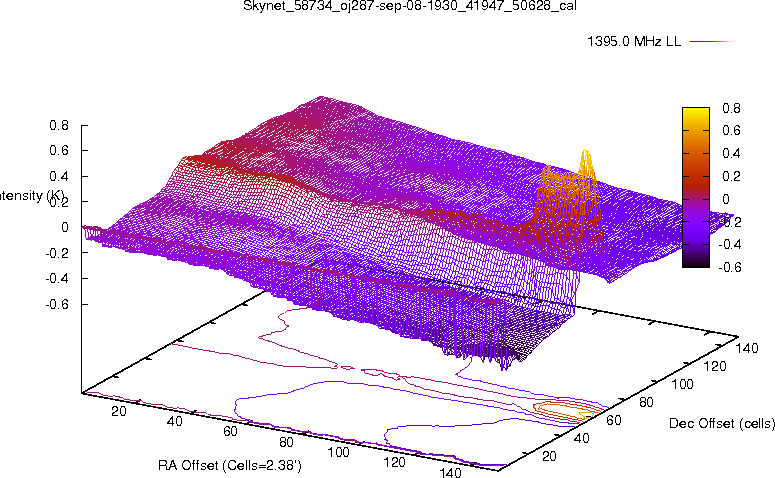Click the 140 tick on the Dec Offset axis

point(746,348)
